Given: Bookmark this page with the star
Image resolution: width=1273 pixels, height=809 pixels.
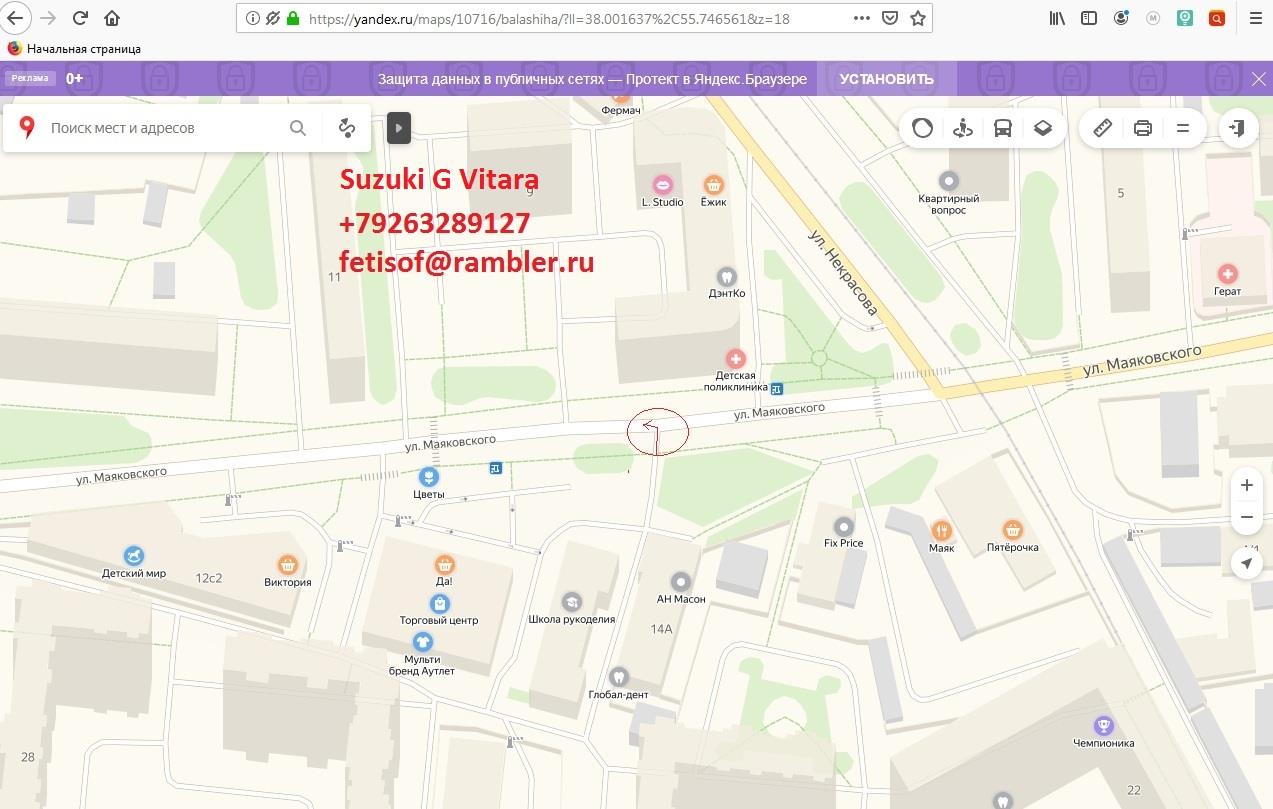Looking at the screenshot, I should (x=918, y=18).
